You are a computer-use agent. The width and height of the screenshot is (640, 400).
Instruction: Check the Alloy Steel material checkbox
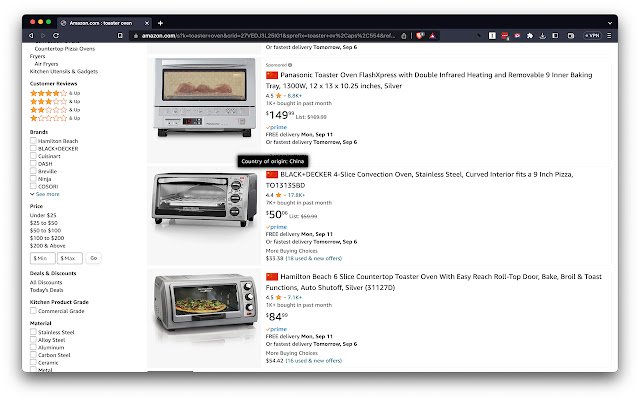tap(33, 340)
